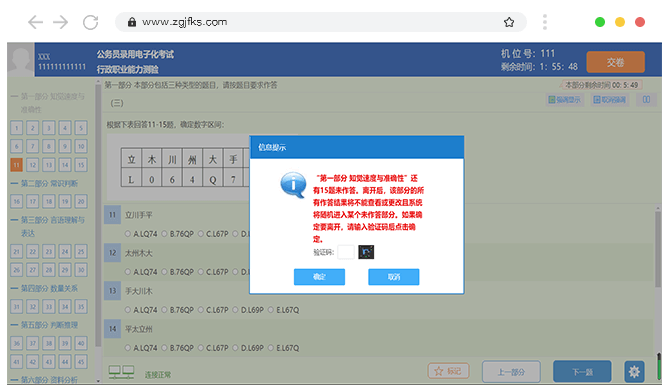Viewport: 668px width, 390px height.
Task: Bookmark the page with the star icon
Action: 509,22
